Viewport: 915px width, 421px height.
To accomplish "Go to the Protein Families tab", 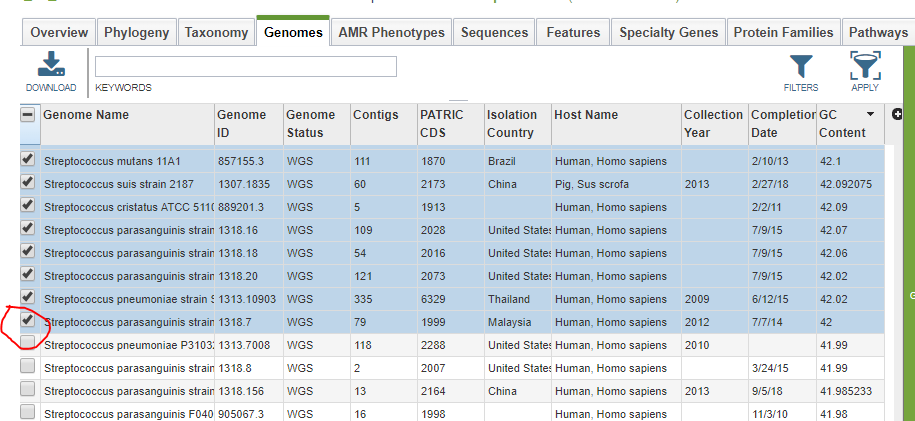I will [x=784, y=33].
